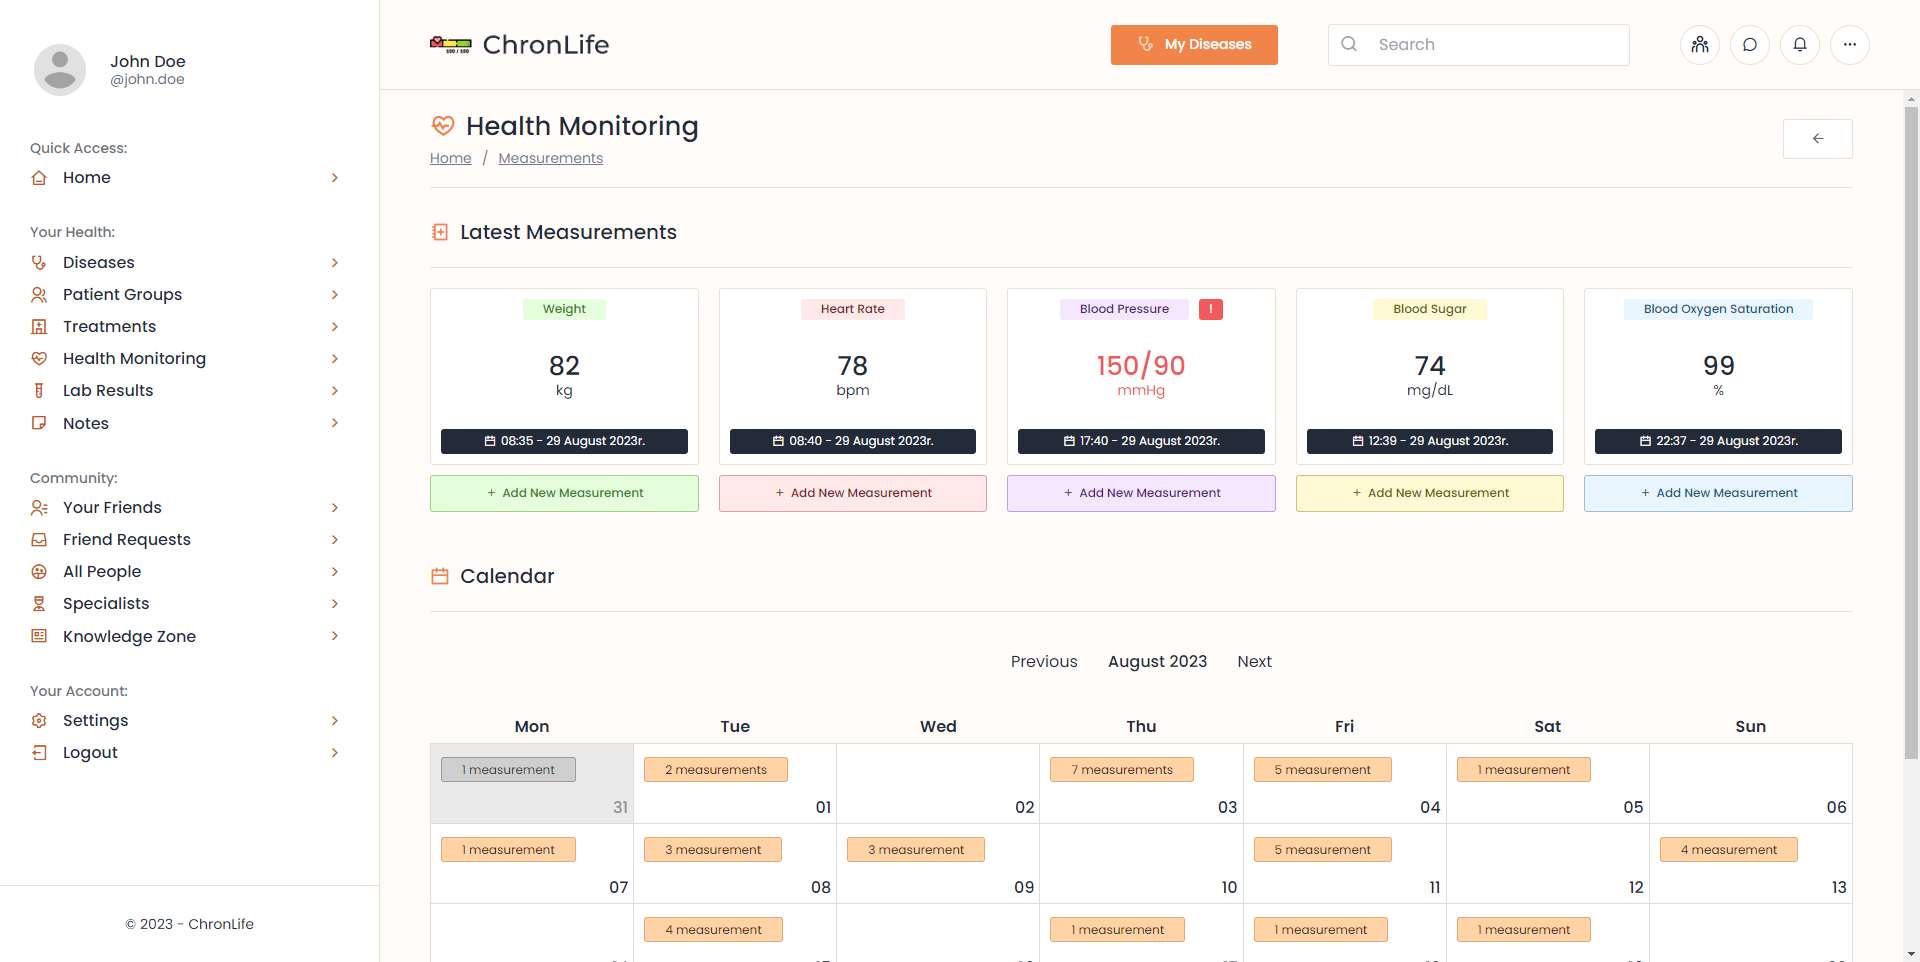Expand the Settings chevron arrow

coord(335,721)
